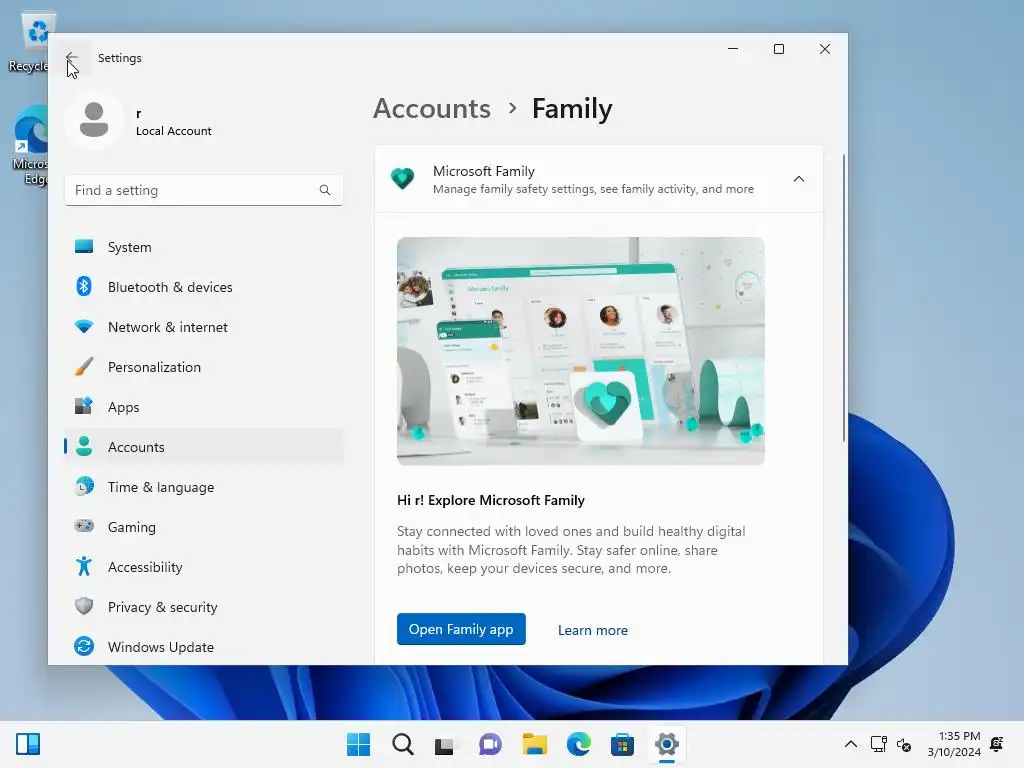1024x768 pixels.
Task: Open Bluetooth & devices settings
Action: coord(204,287)
